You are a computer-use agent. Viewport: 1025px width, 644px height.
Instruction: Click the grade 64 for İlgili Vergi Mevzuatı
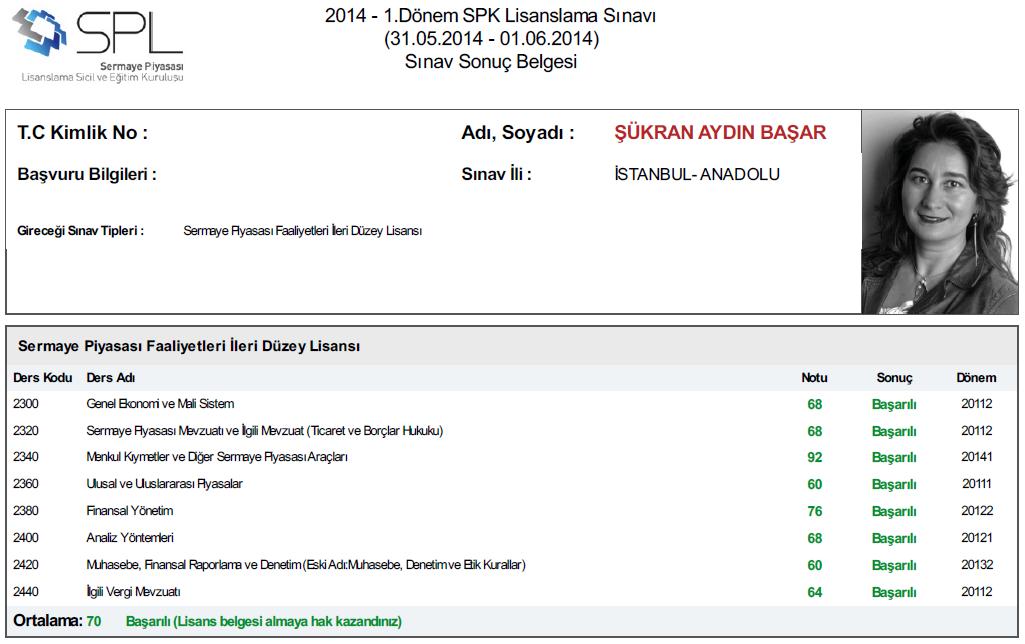[x=815, y=592]
